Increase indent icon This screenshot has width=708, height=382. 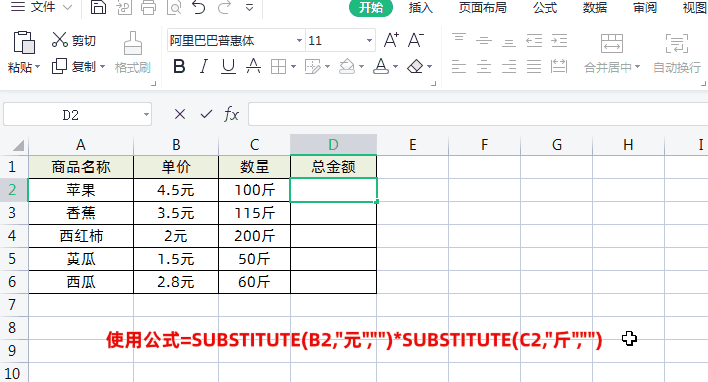(559, 41)
